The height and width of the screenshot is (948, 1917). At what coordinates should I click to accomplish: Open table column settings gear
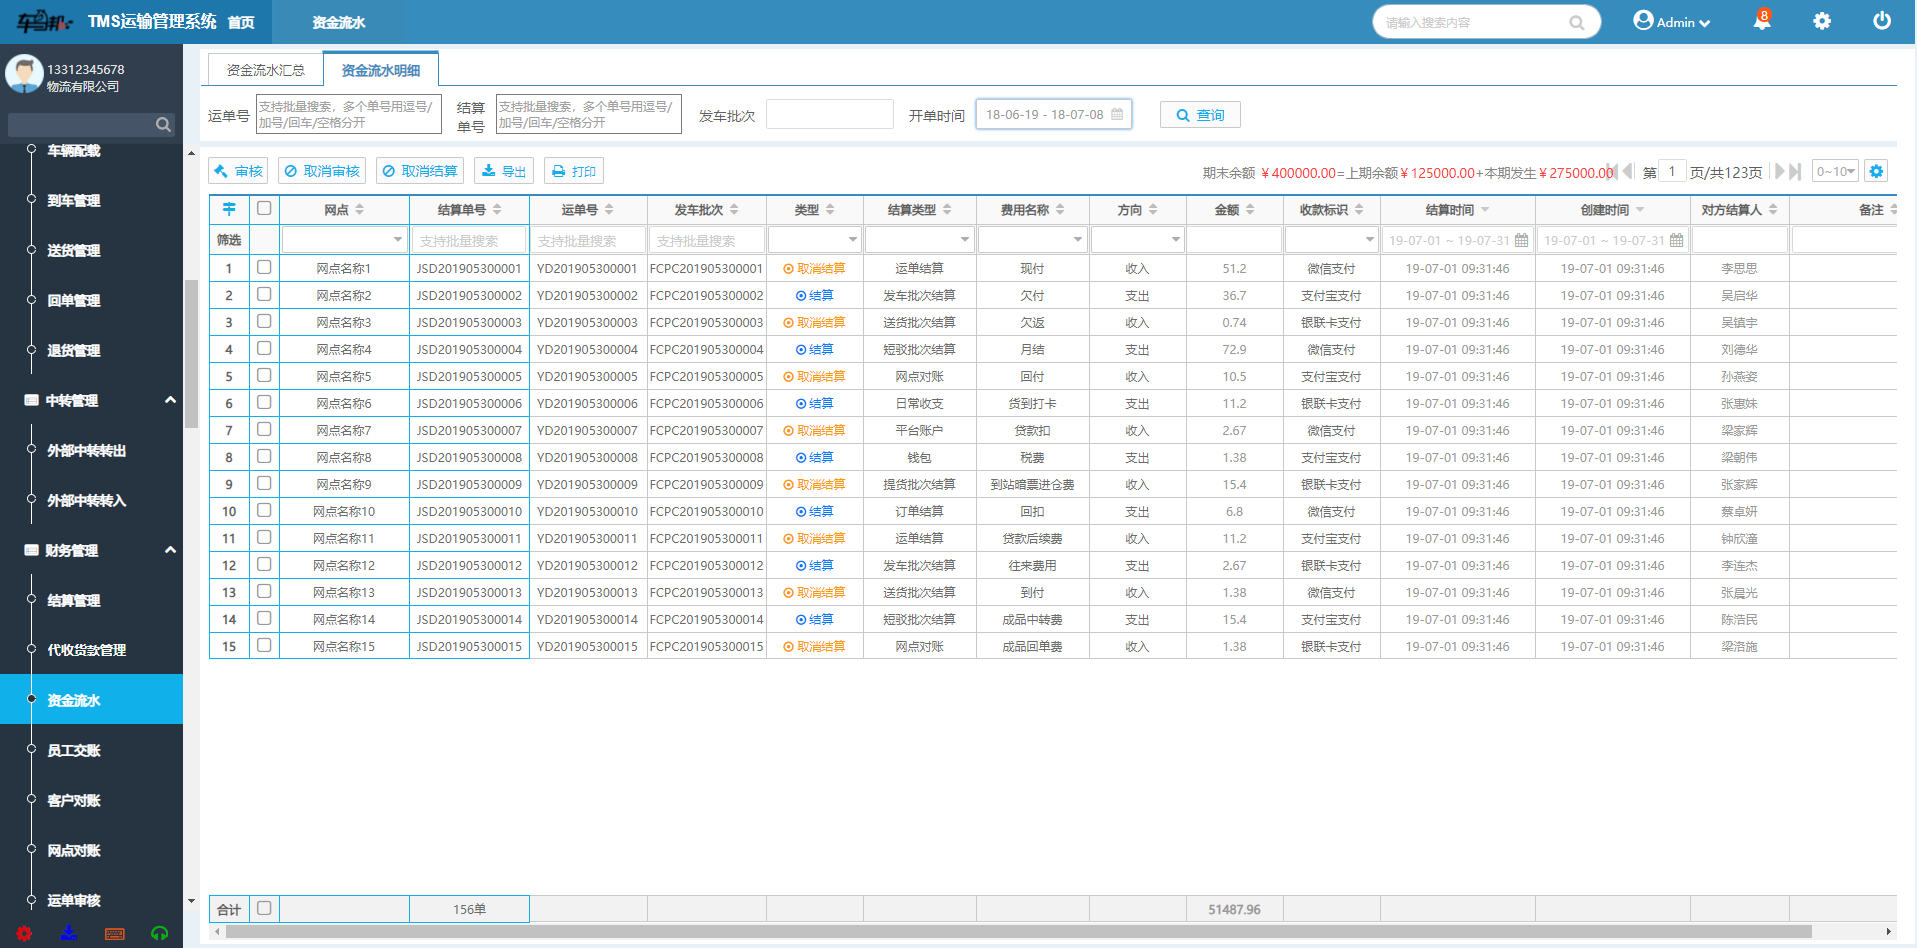click(x=1876, y=172)
